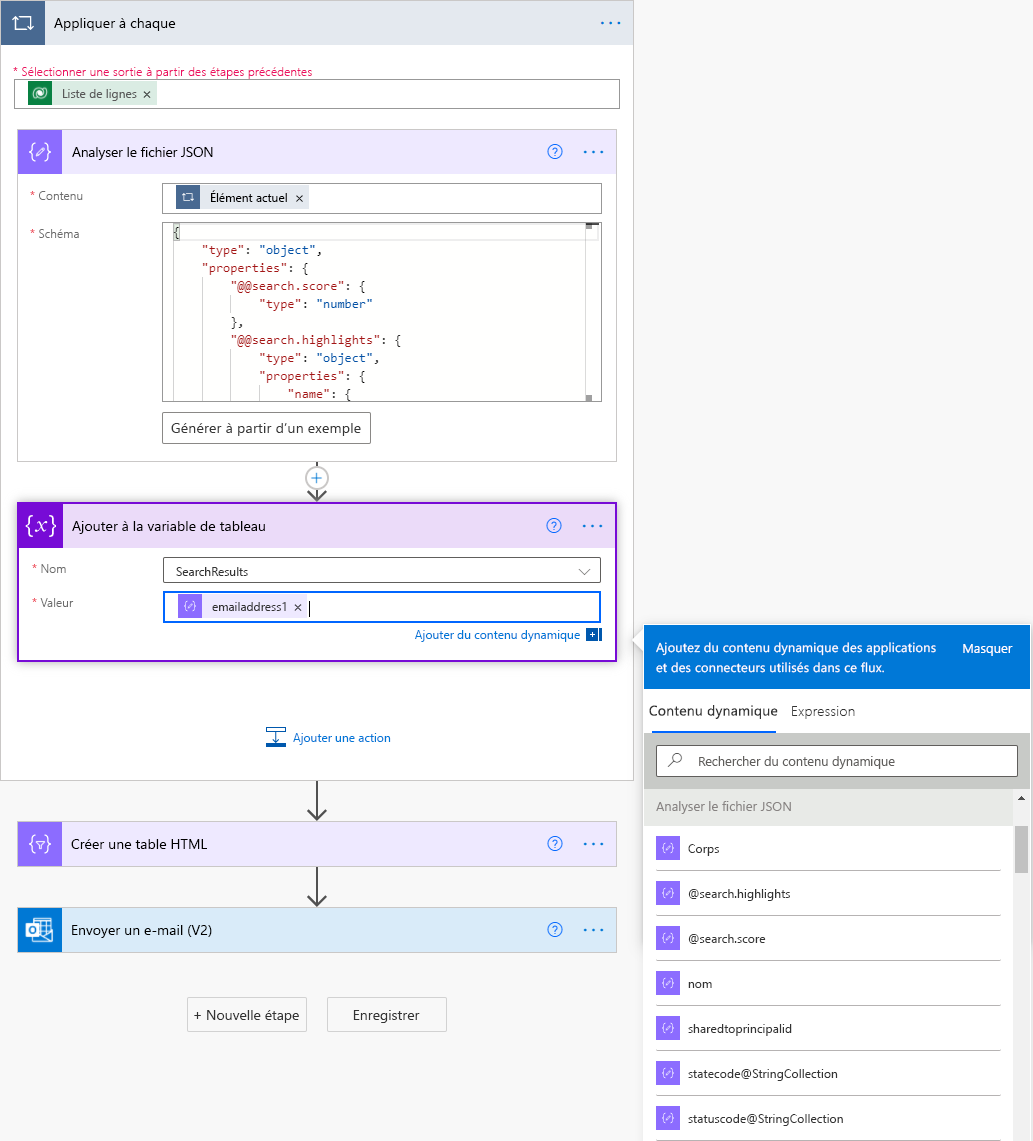
Task: Click the Outlook icon on e-mail step
Action: (40, 930)
